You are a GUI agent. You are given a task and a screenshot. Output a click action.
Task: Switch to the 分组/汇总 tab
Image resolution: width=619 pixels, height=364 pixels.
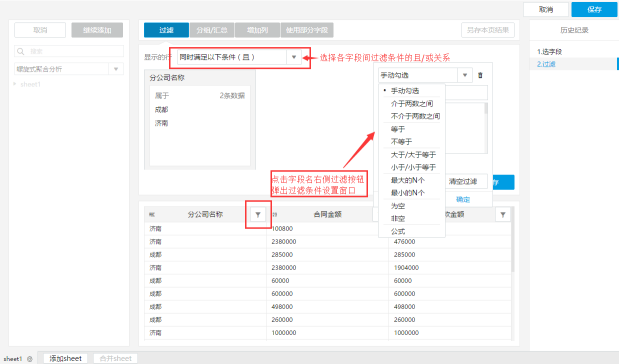pyautogui.click(x=212, y=30)
